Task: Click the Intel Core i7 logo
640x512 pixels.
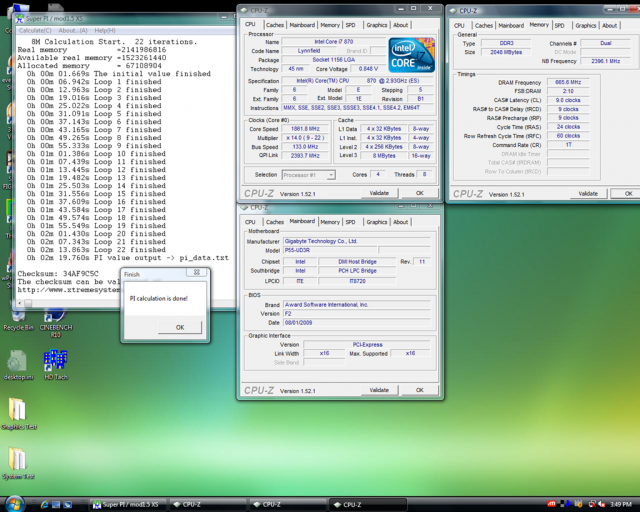Action: coord(411,55)
